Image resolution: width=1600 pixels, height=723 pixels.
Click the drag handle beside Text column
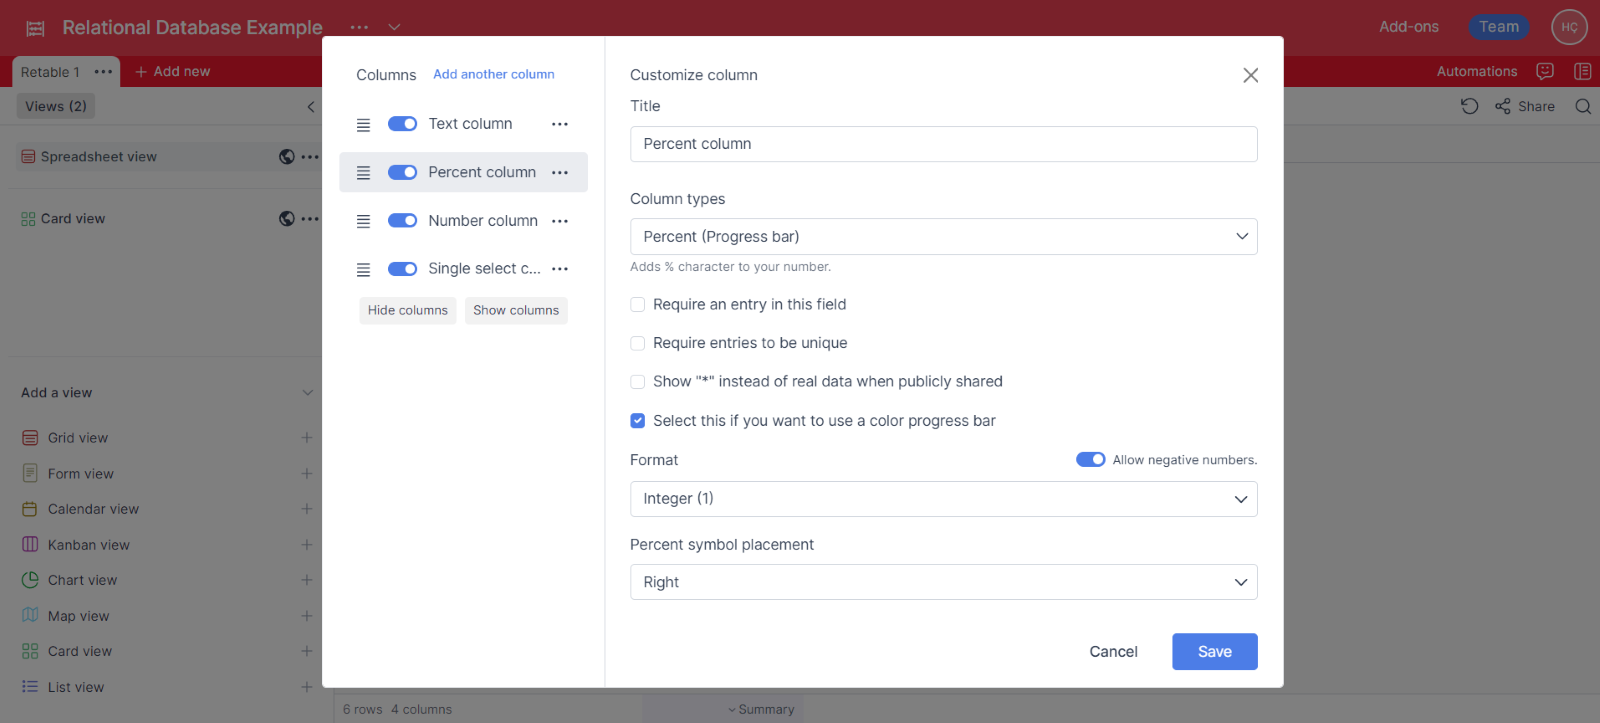[363, 125]
